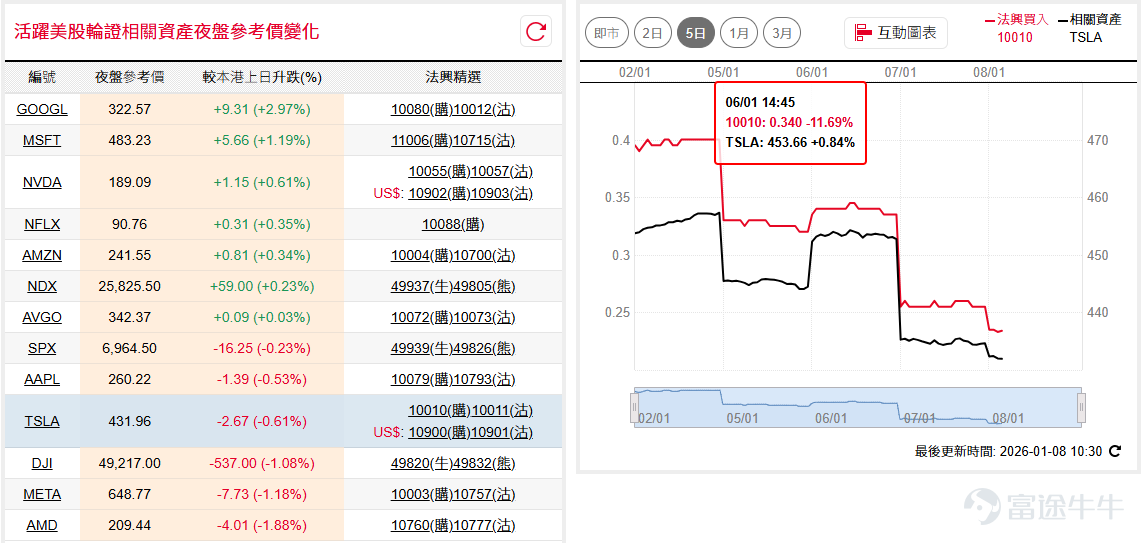Open the DJI index link
The width and height of the screenshot is (1144, 543).
[x=42, y=463]
